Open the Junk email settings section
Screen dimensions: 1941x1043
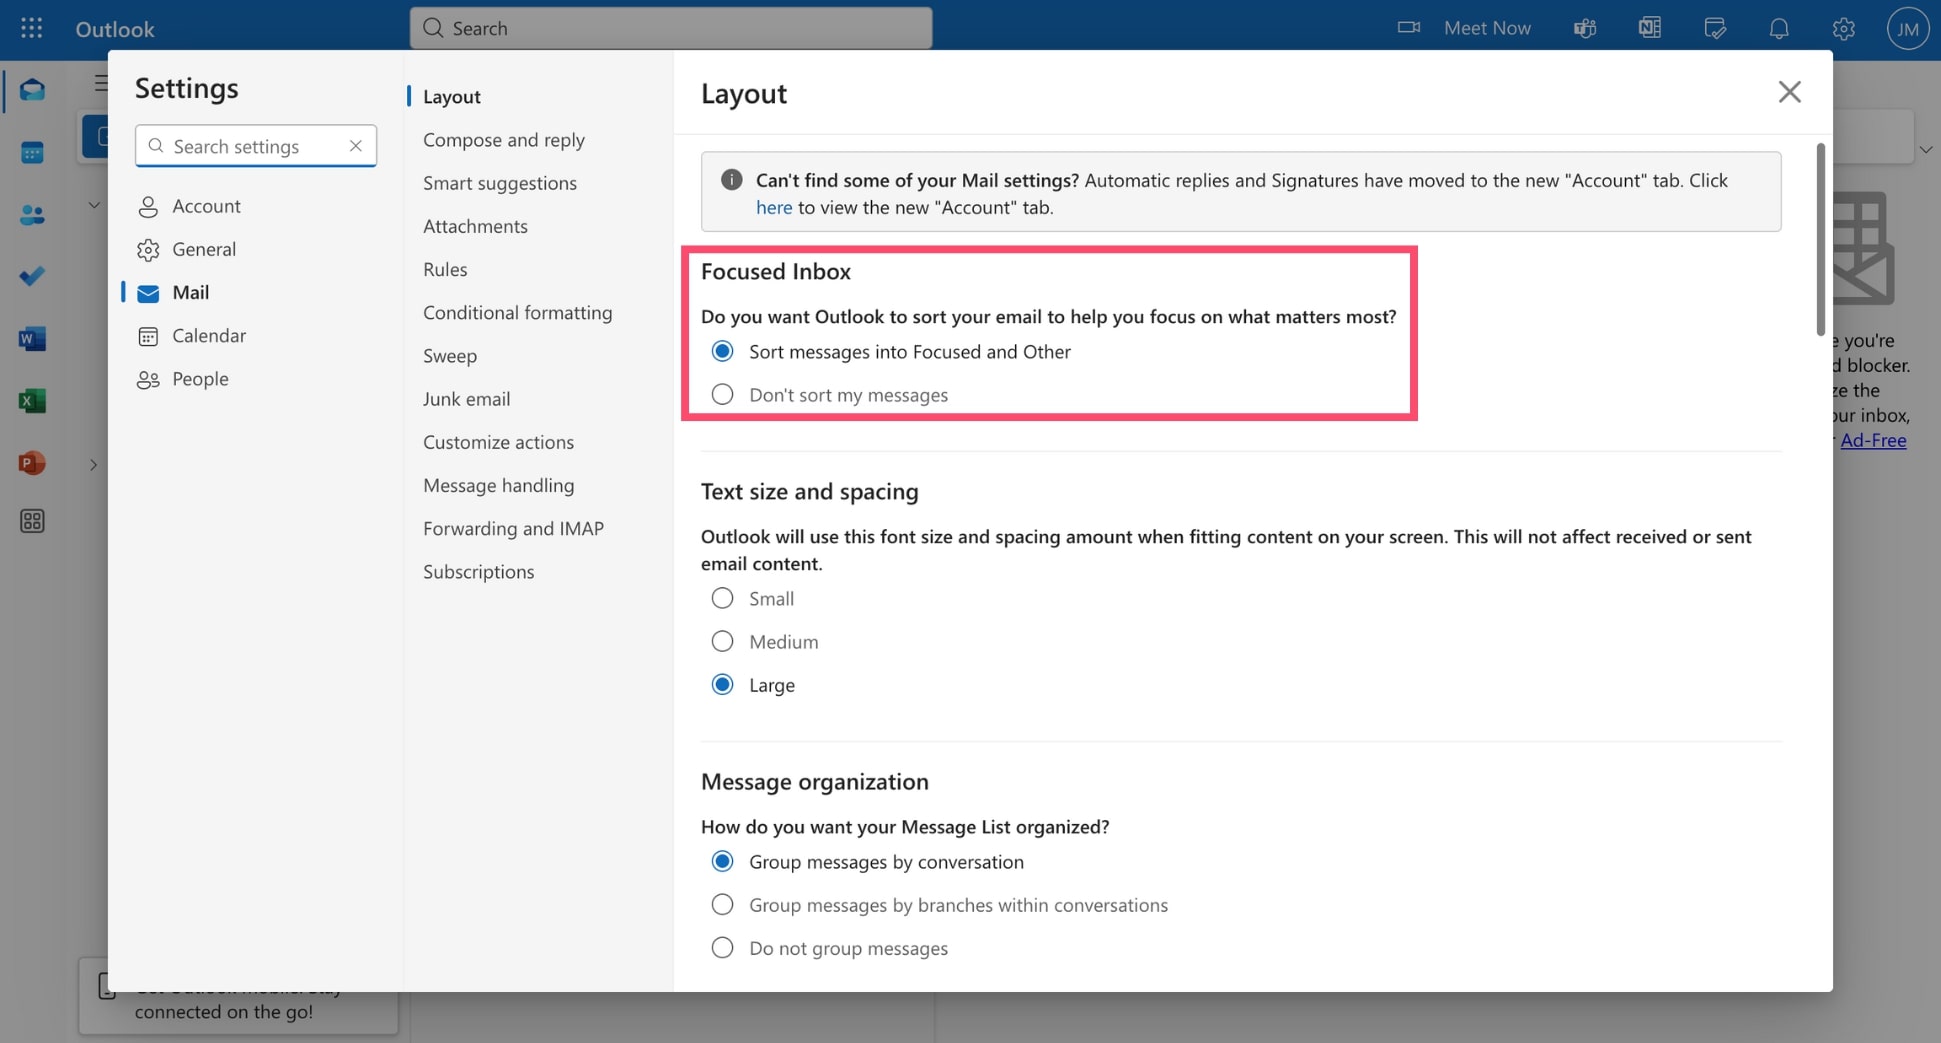pos(466,398)
